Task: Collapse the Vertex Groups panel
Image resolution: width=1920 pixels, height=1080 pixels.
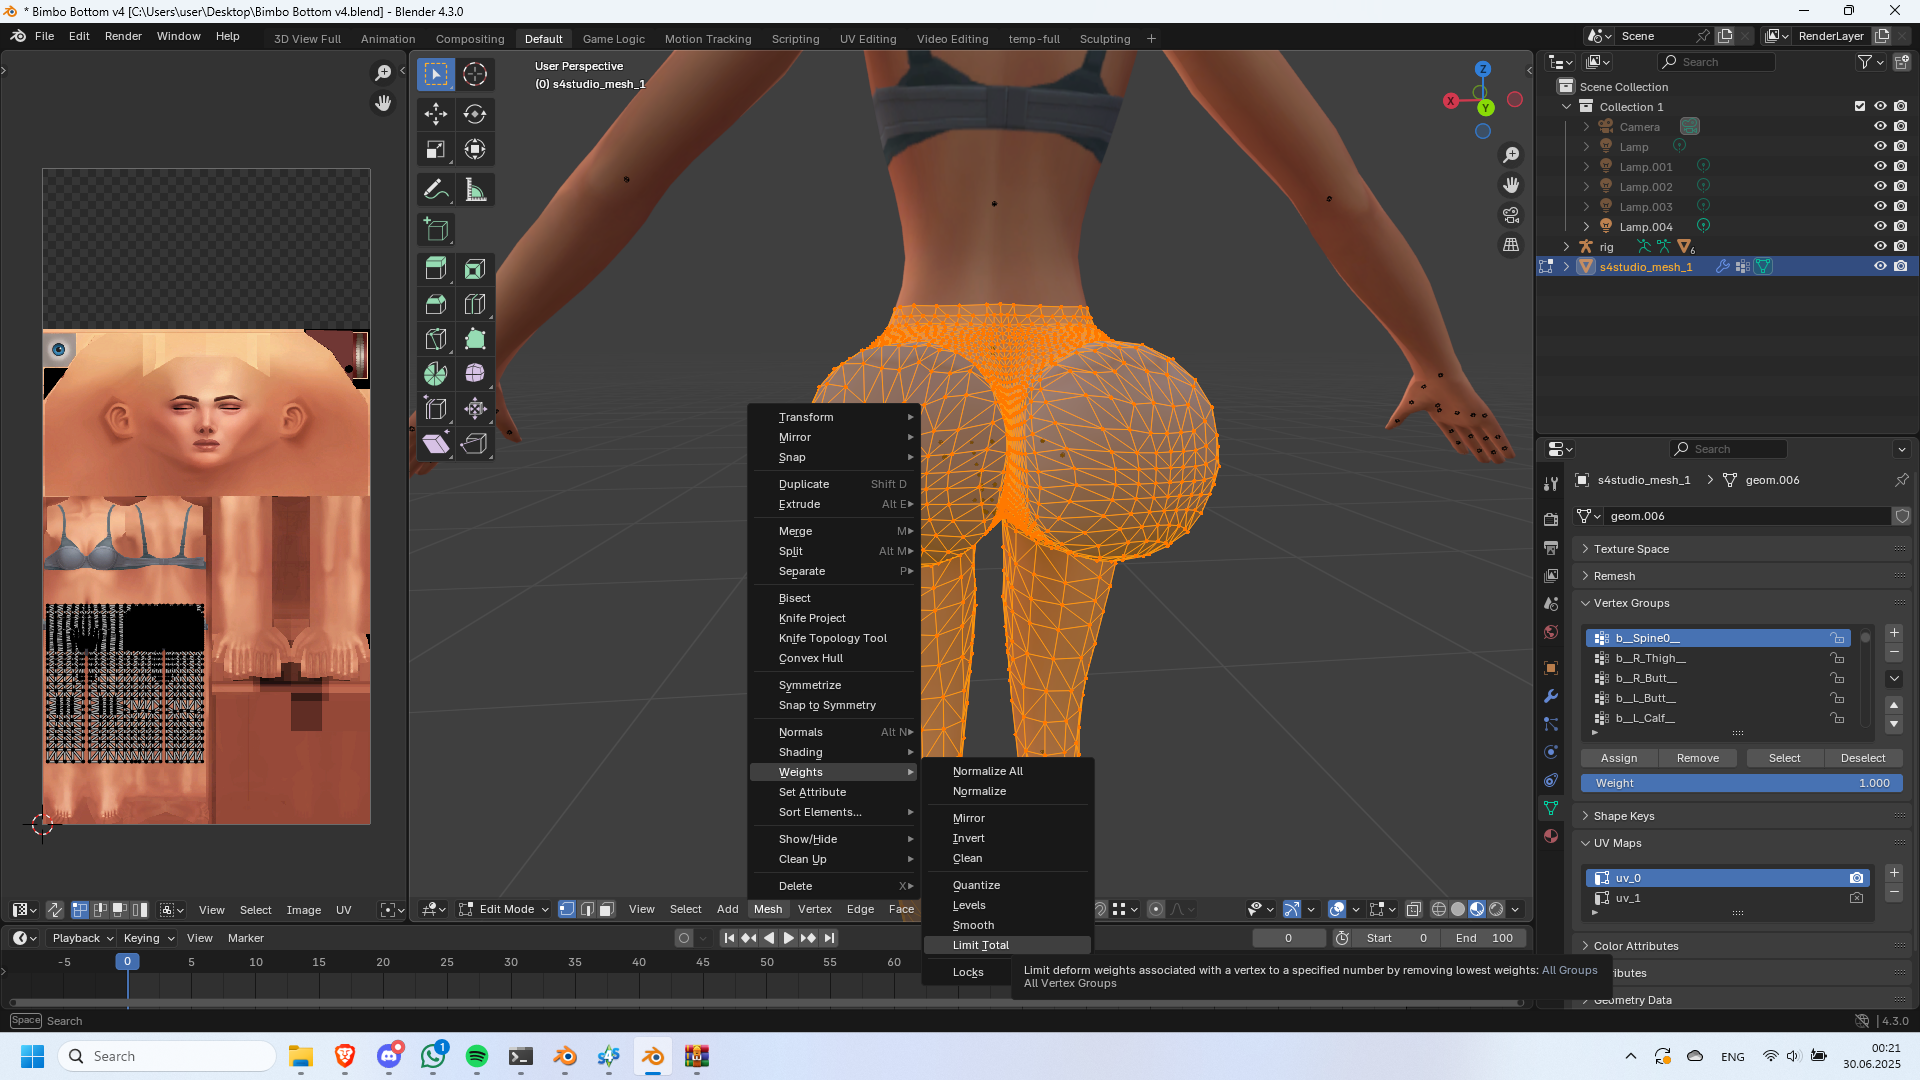Action: point(1631,603)
